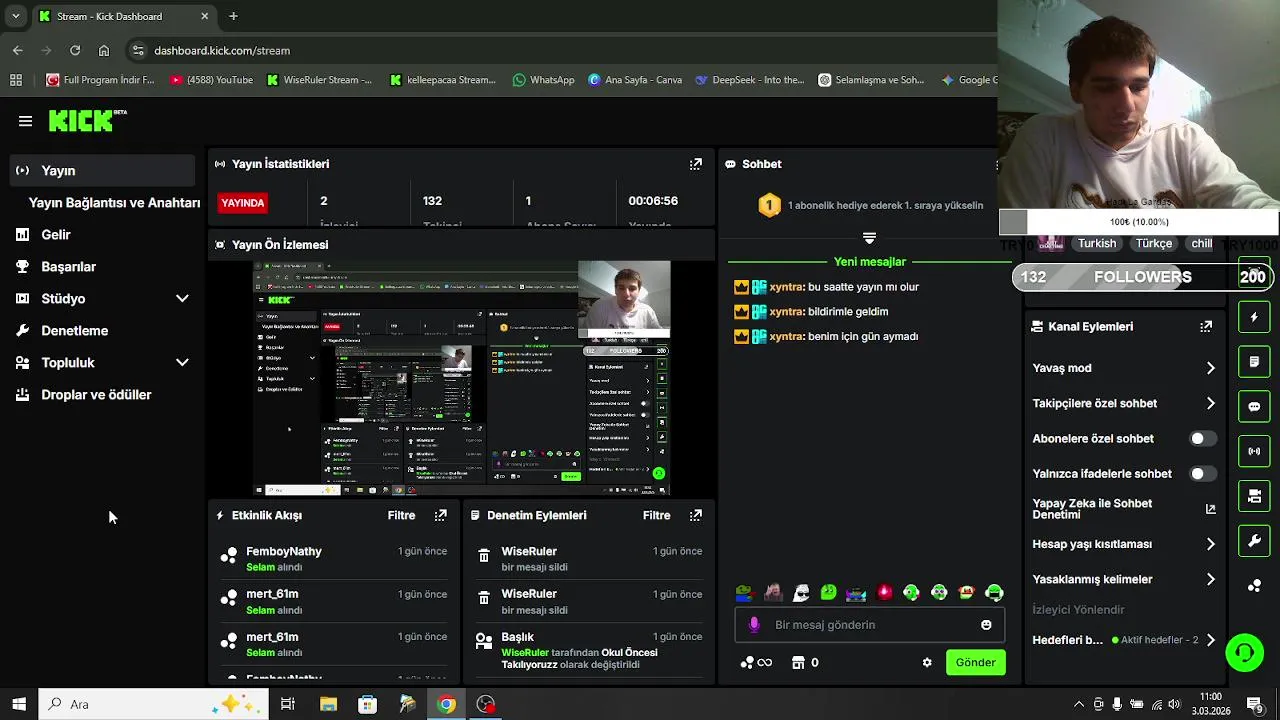Send the message with Gönder button
The height and width of the screenshot is (720, 1280).
[975, 662]
